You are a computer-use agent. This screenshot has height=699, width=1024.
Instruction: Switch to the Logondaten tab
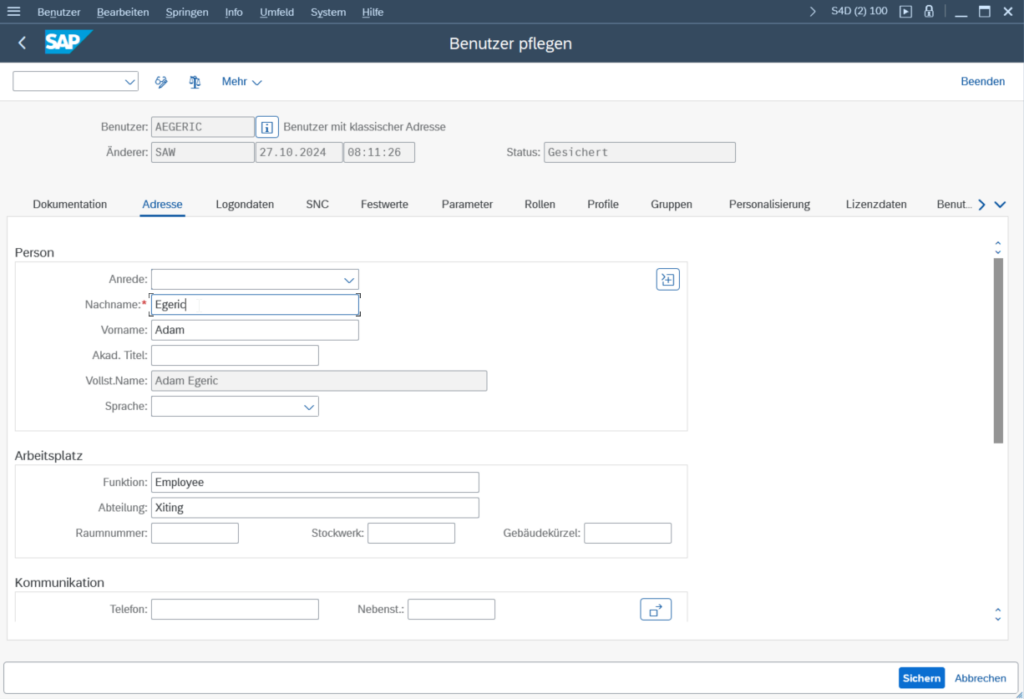point(245,204)
